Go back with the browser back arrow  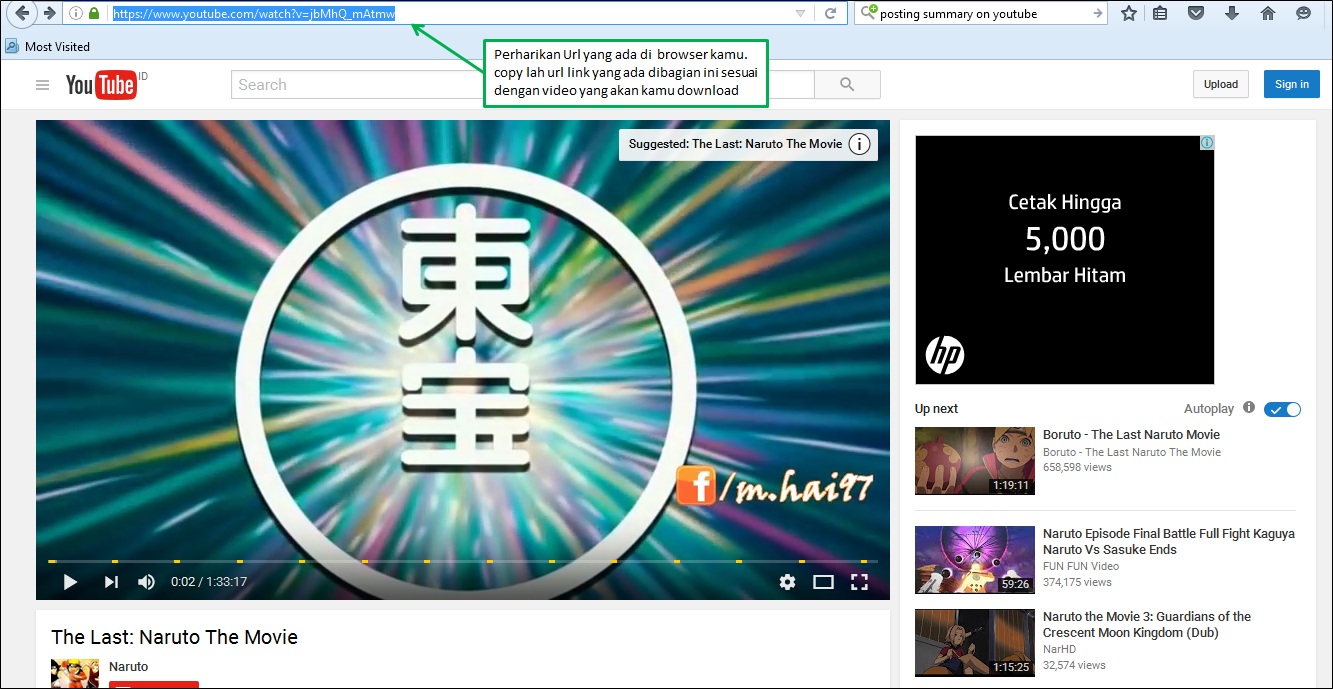click(20, 13)
